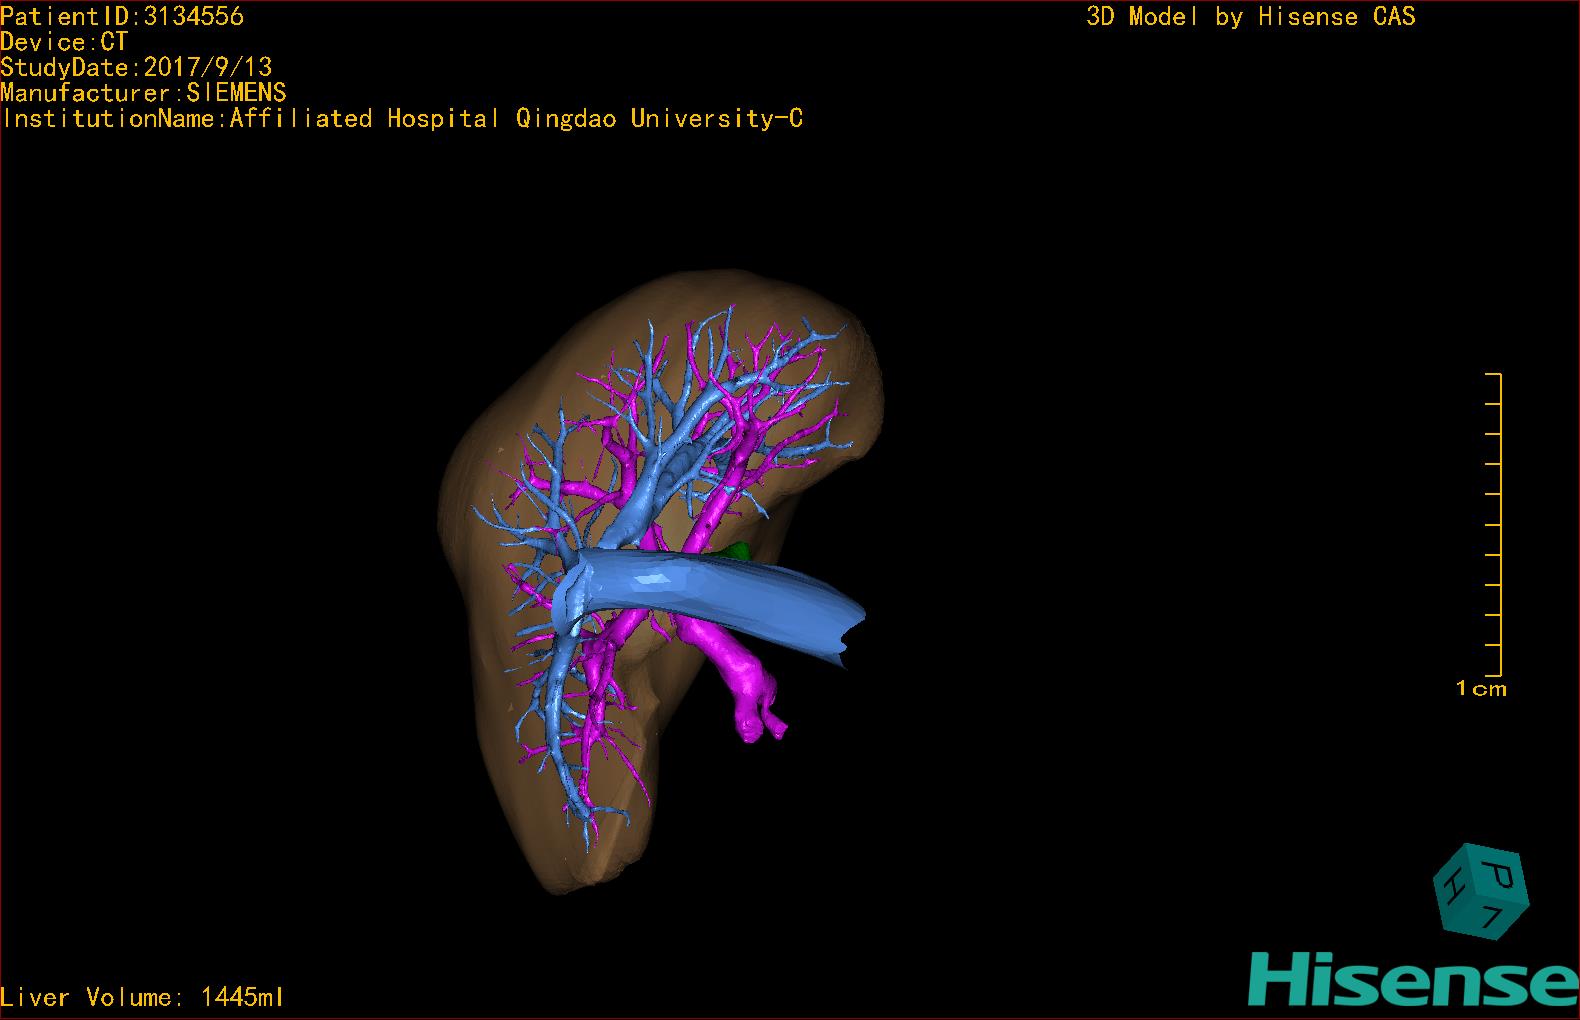Click the 1cm scale label

tap(1480, 688)
